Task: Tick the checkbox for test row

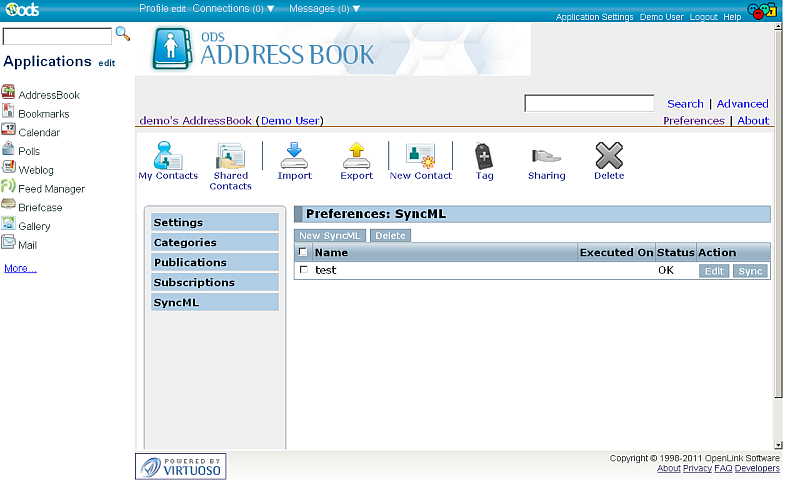Action: pyautogui.click(x=304, y=270)
